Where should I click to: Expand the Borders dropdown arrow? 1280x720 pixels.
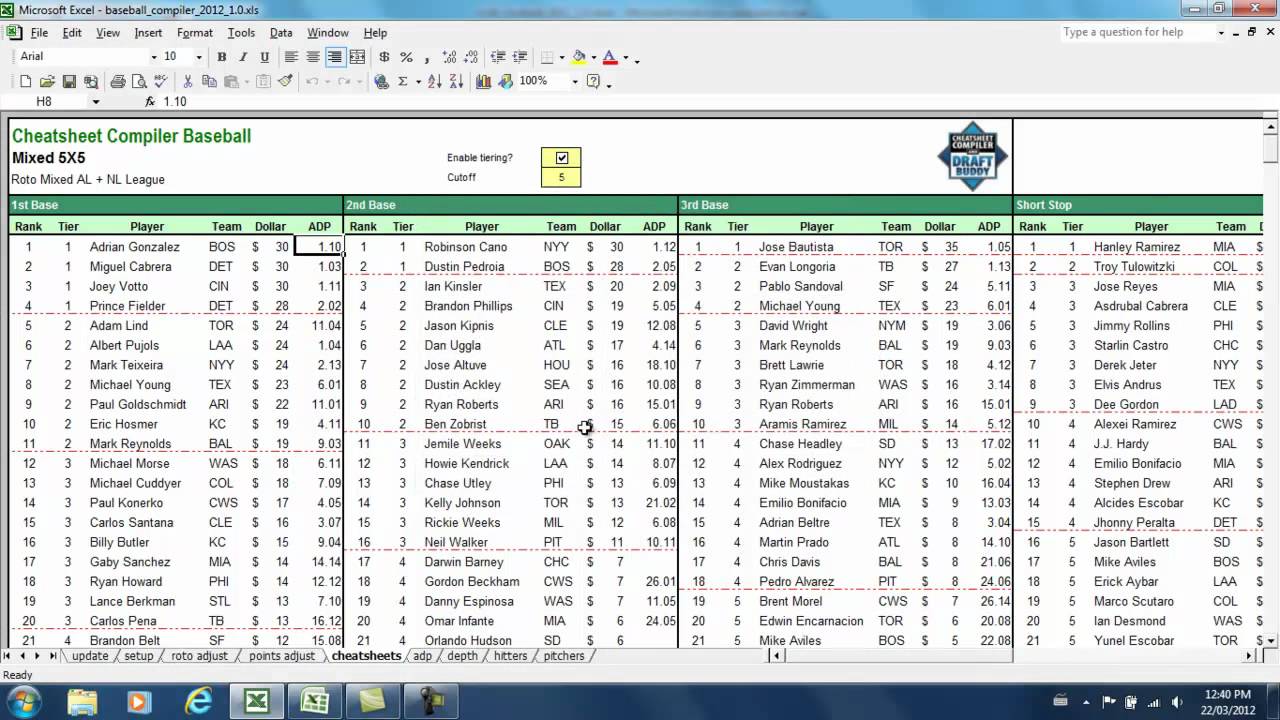[x=562, y=57]
